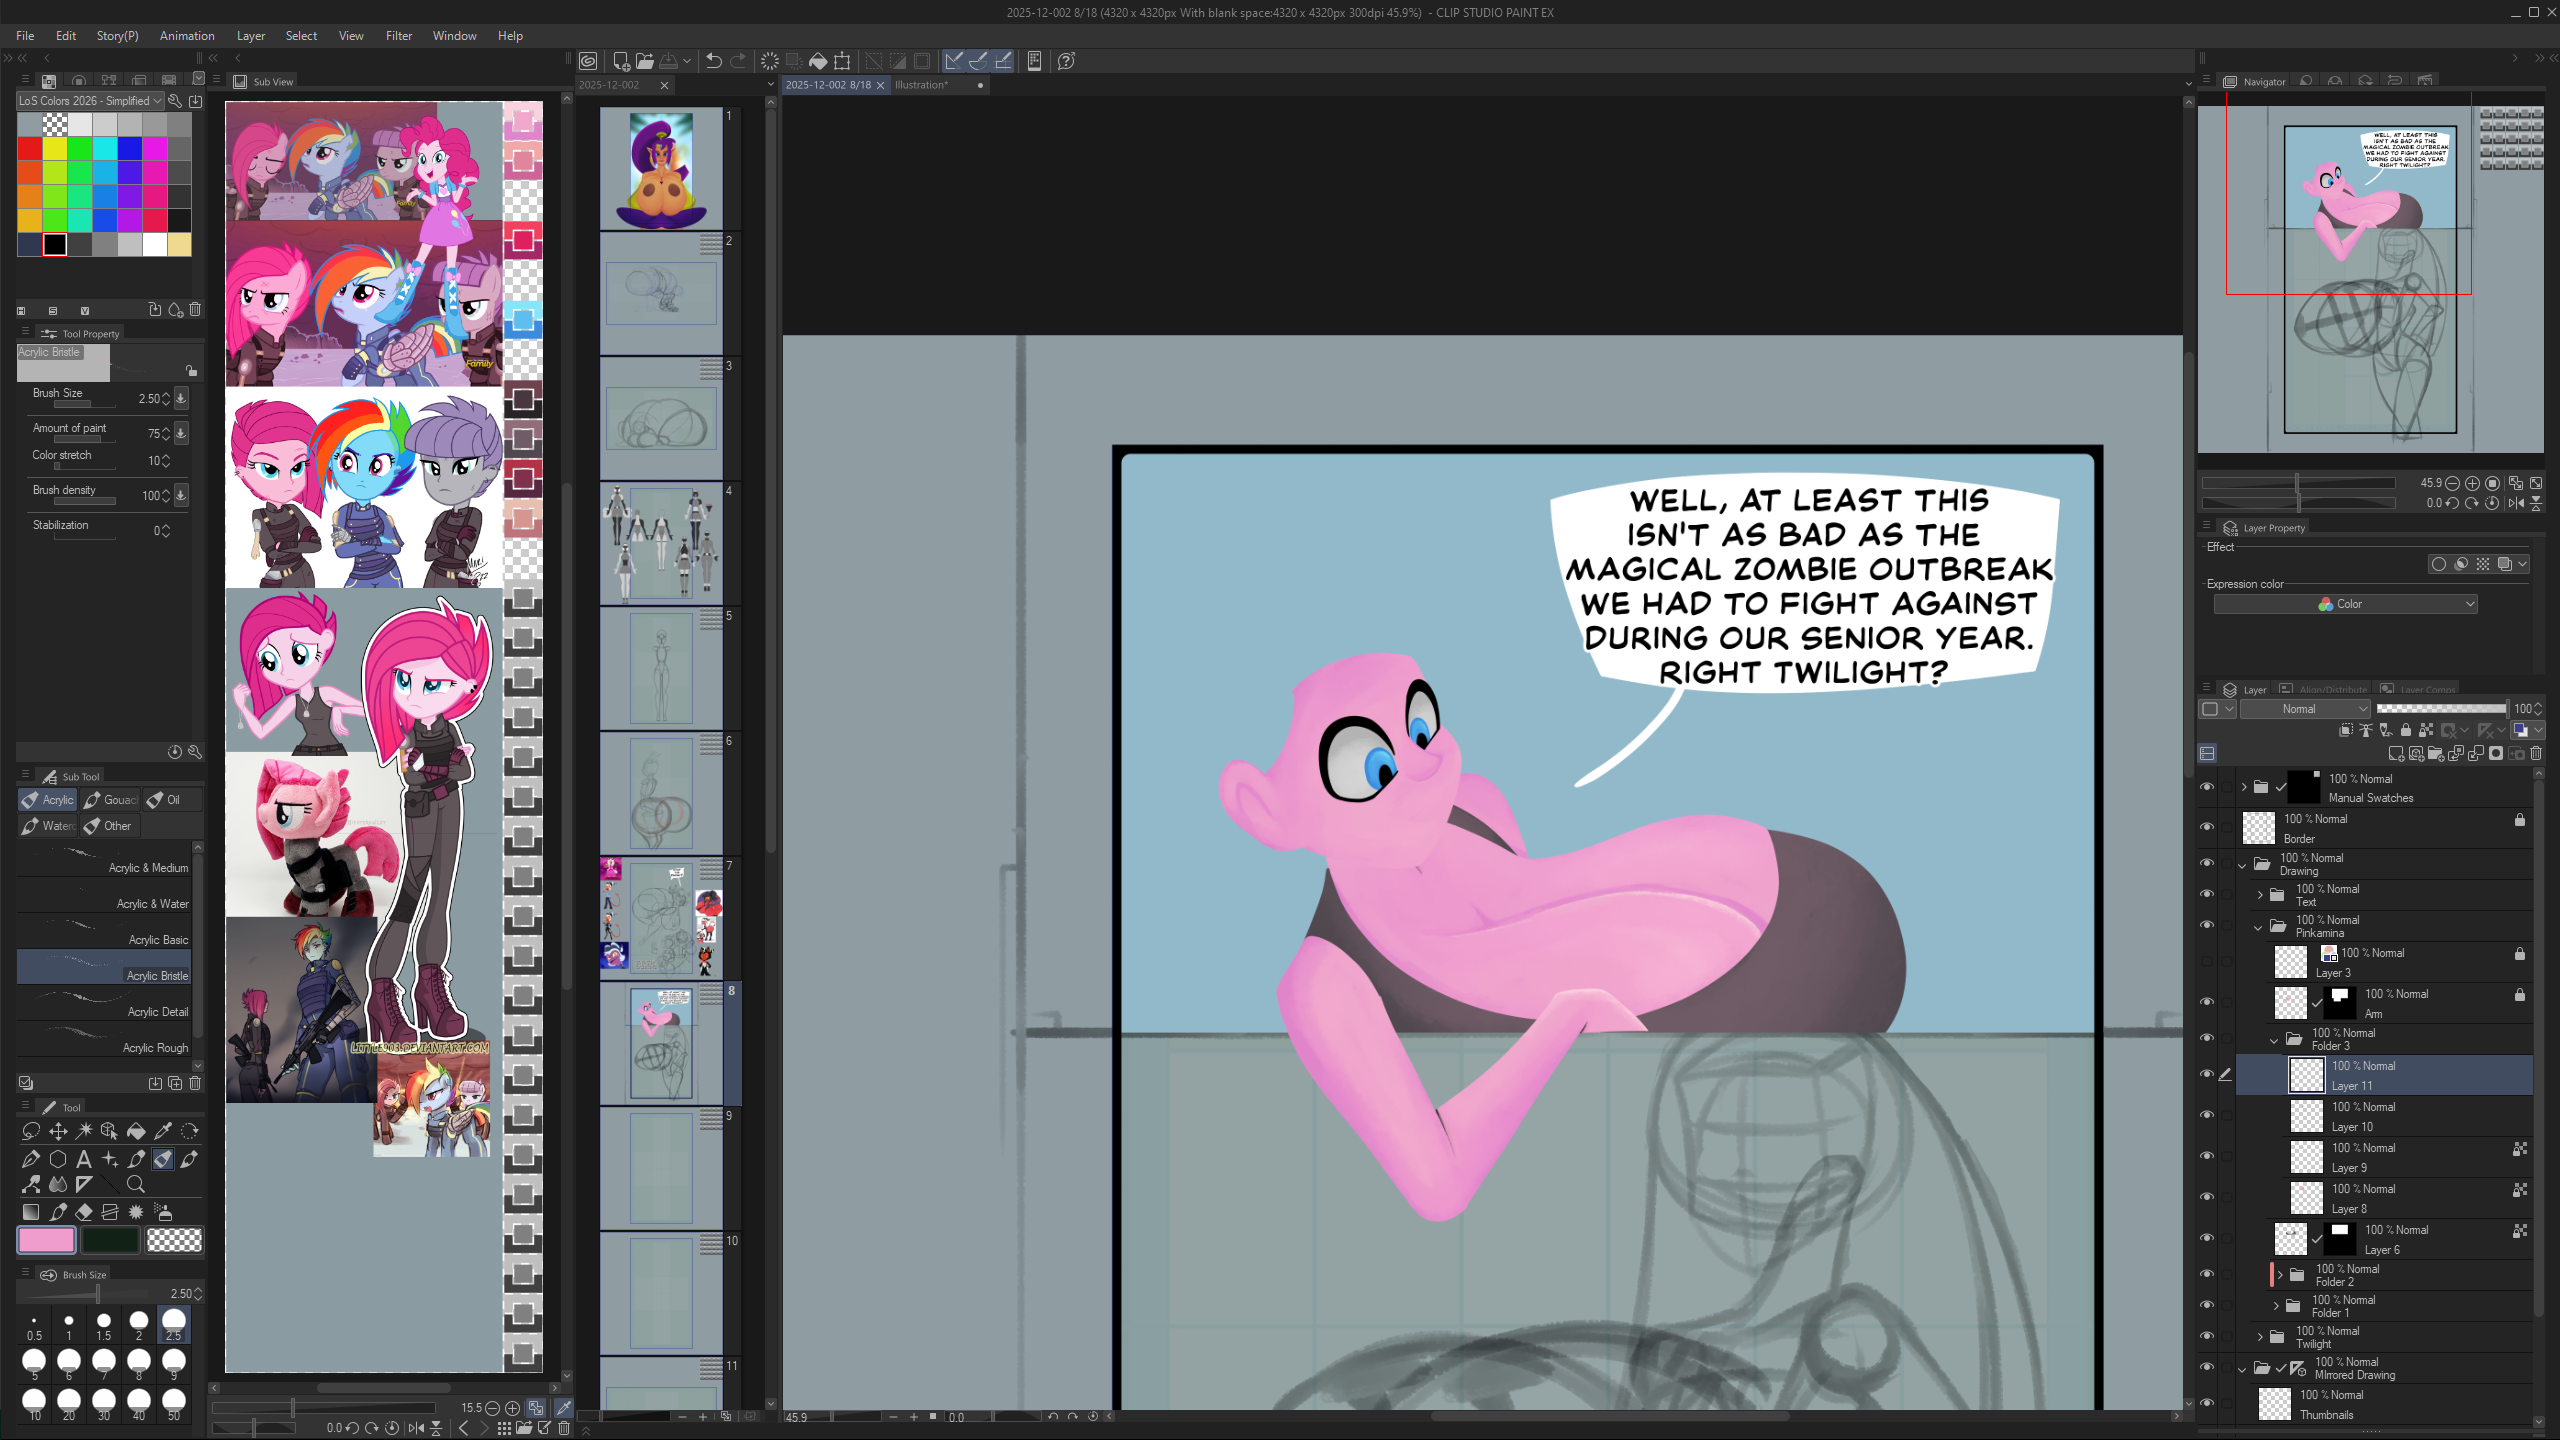Click the Fill bucket icon in command bar
This screenshot has width=2560, height=1440.
click(818, 61)
